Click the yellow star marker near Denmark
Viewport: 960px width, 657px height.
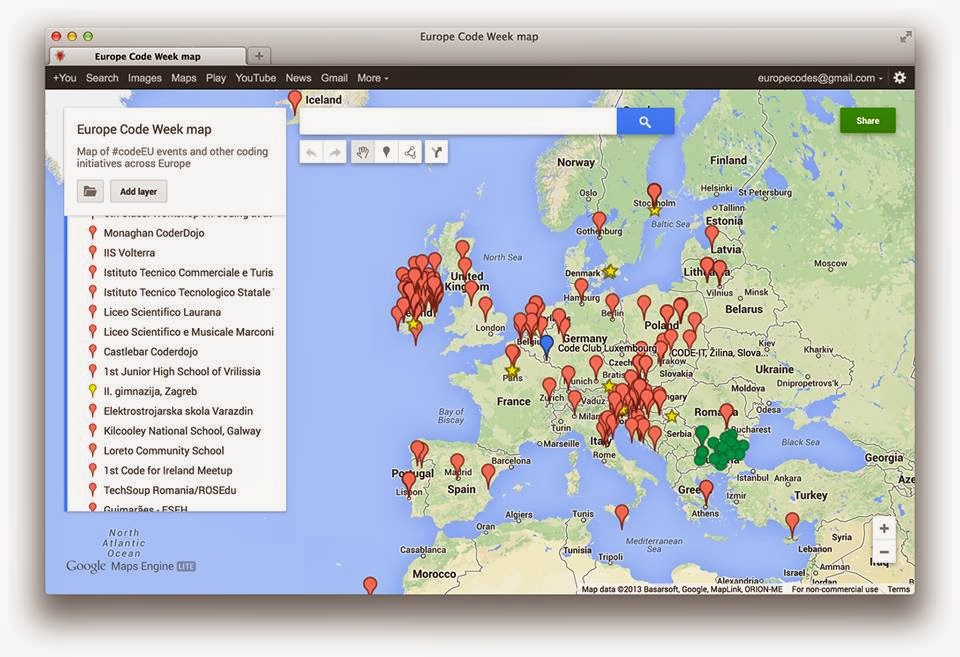610,271
